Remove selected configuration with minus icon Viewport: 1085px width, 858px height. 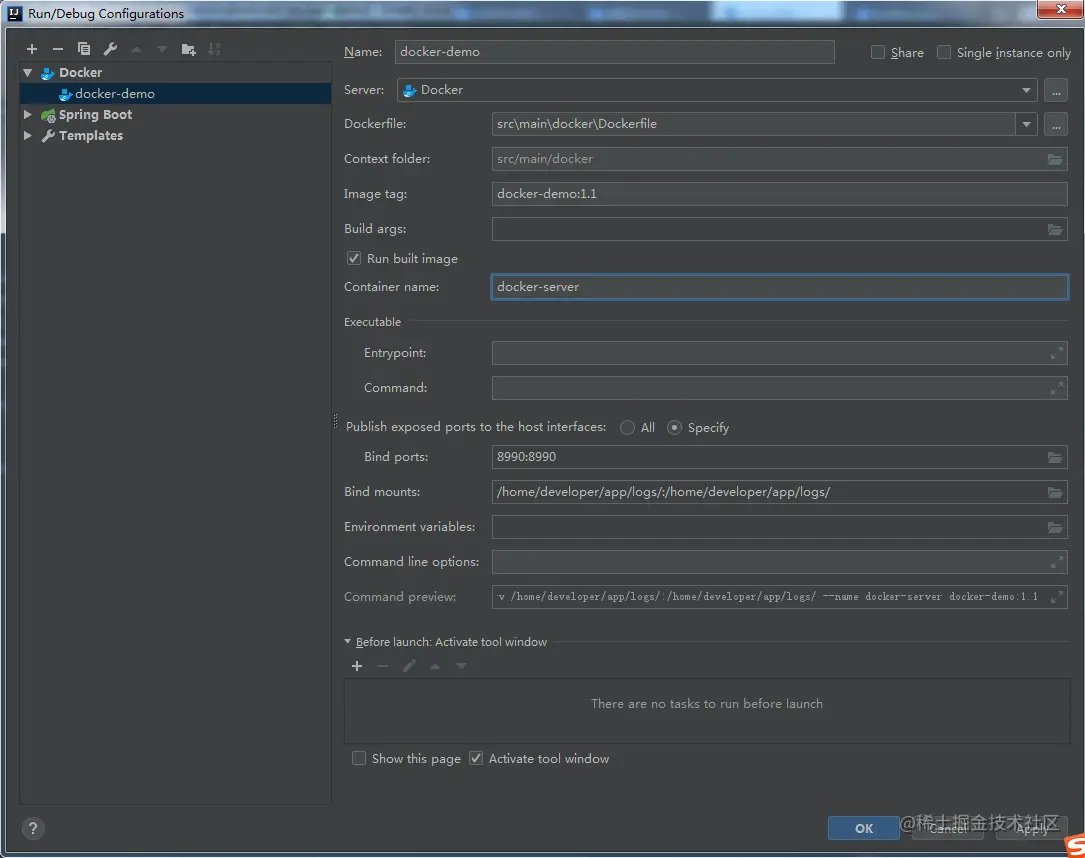(x=58, y=49)
